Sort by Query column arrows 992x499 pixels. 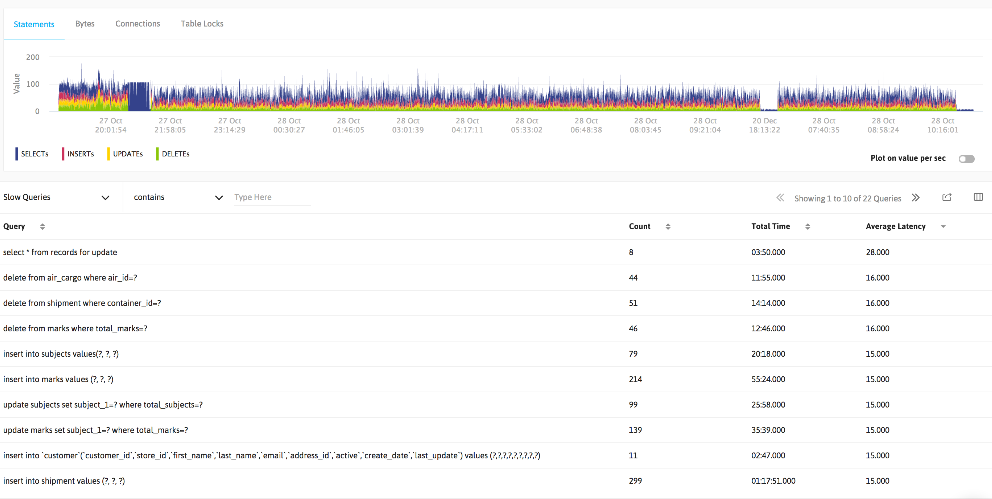coord(42,226)
